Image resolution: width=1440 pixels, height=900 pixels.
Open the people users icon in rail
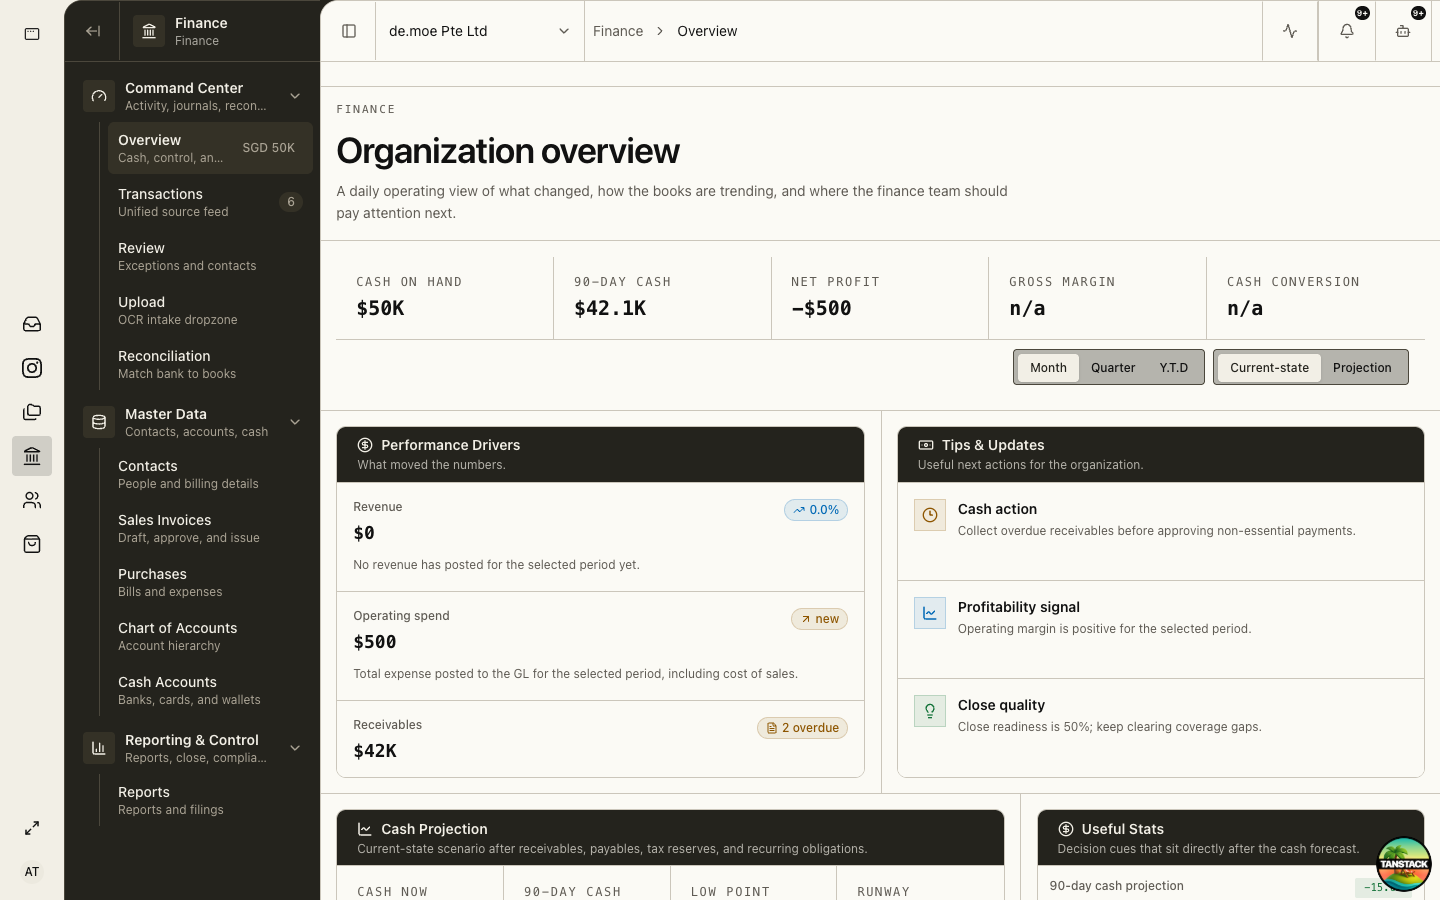32,500
